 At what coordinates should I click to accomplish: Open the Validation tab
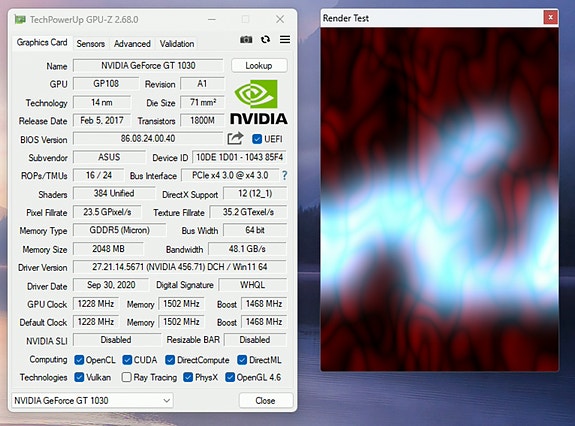pos(177,44)
